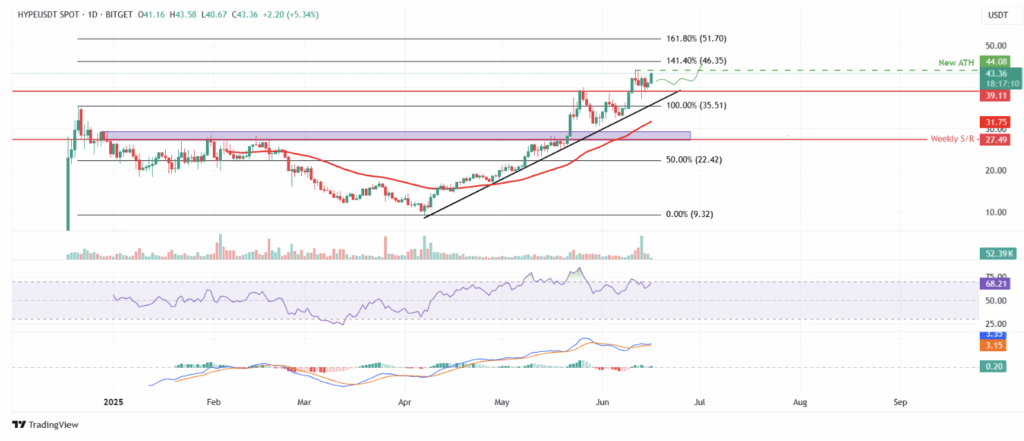Image resolution: width=1024 pixels, height=441 pixels.
Task: Select the 141.40% (46.35) Fibonacci label
Action: pos(694,60)
